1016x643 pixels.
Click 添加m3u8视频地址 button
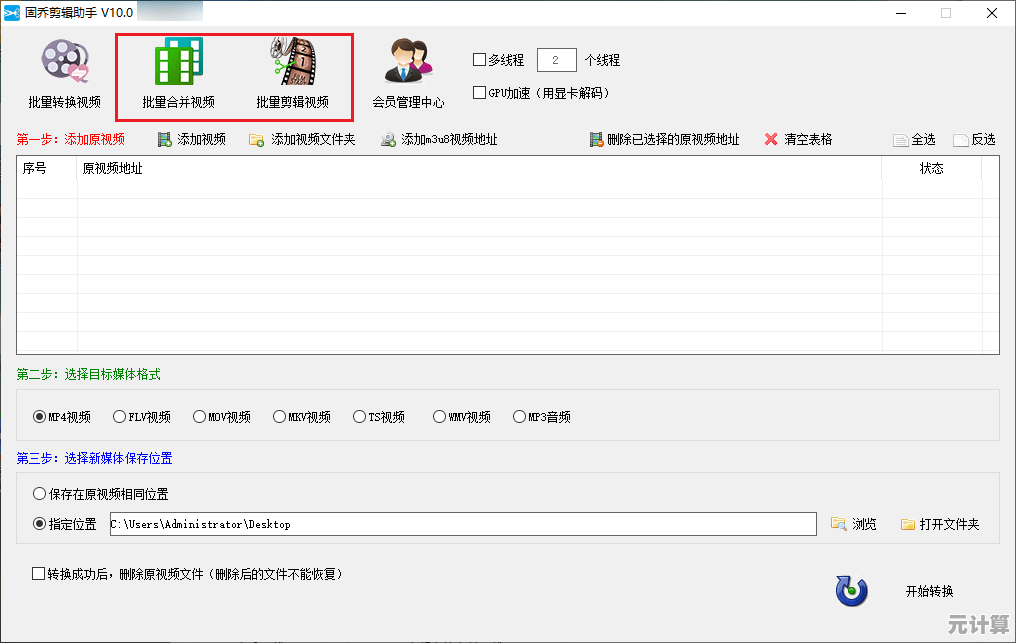coord(439,140)
